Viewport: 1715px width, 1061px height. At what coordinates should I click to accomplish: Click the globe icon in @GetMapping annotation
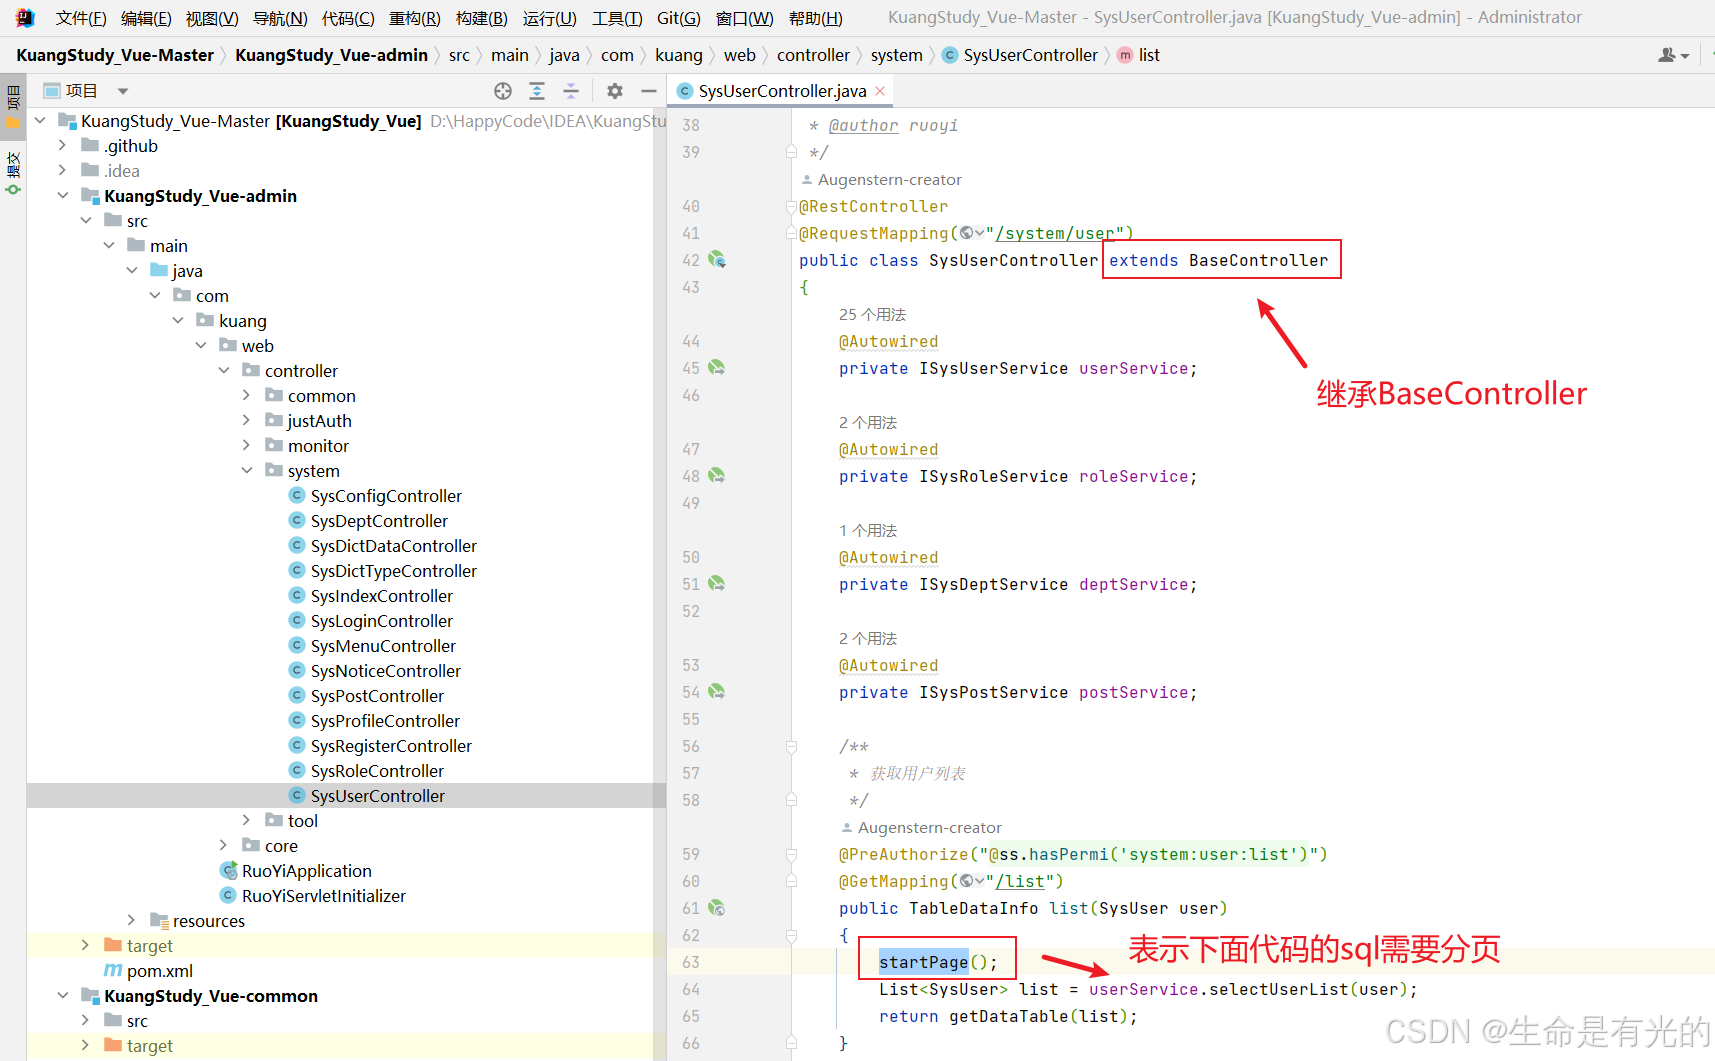pyautogui.click(x=967, y=881)
